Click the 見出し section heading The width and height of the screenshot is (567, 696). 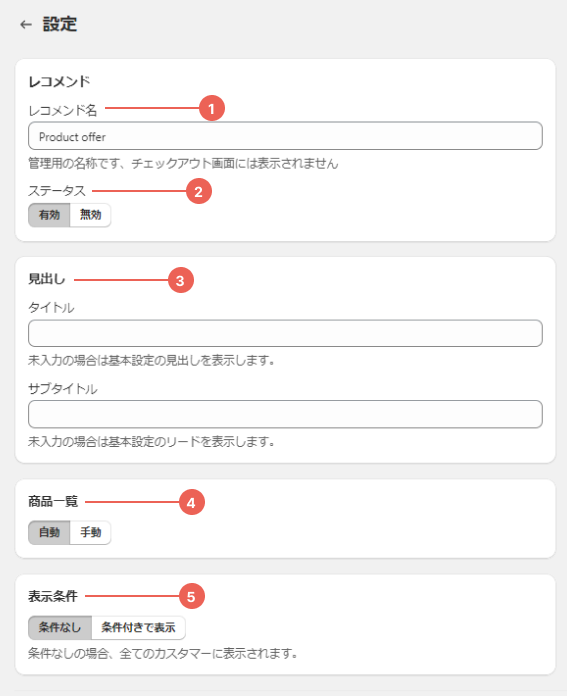point(47,279)
